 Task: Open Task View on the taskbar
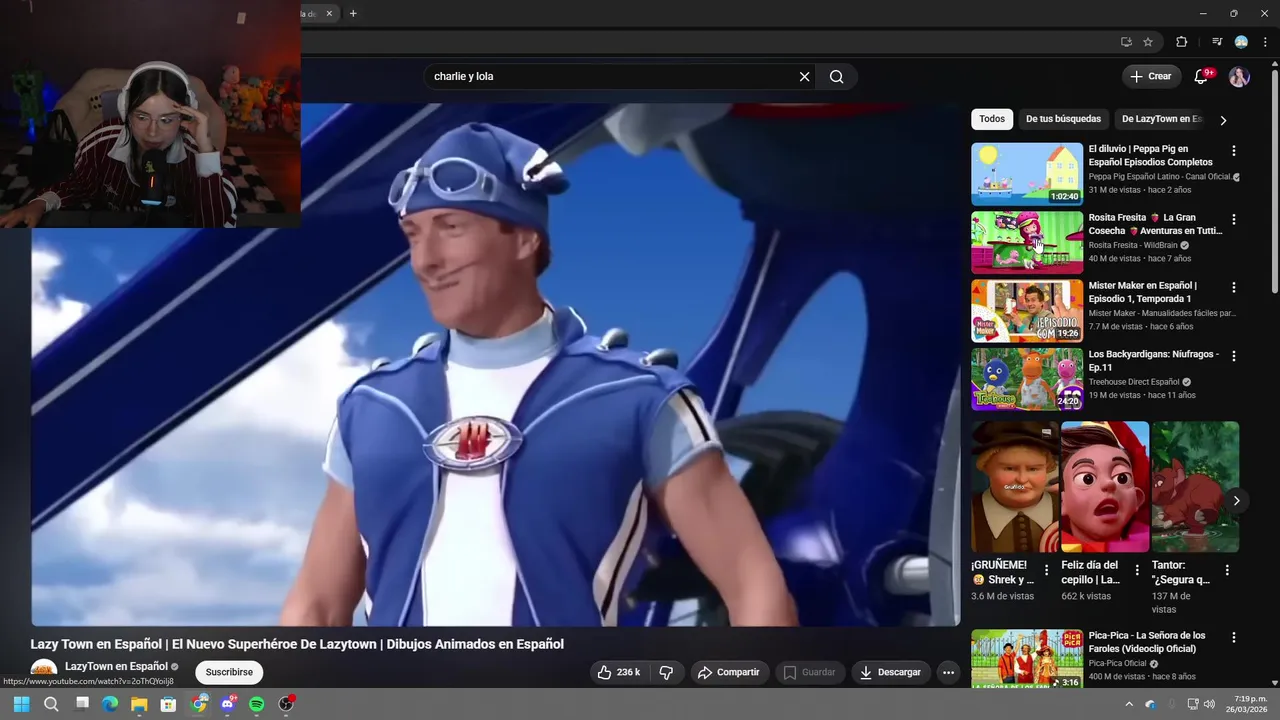(x=82, y=704)
